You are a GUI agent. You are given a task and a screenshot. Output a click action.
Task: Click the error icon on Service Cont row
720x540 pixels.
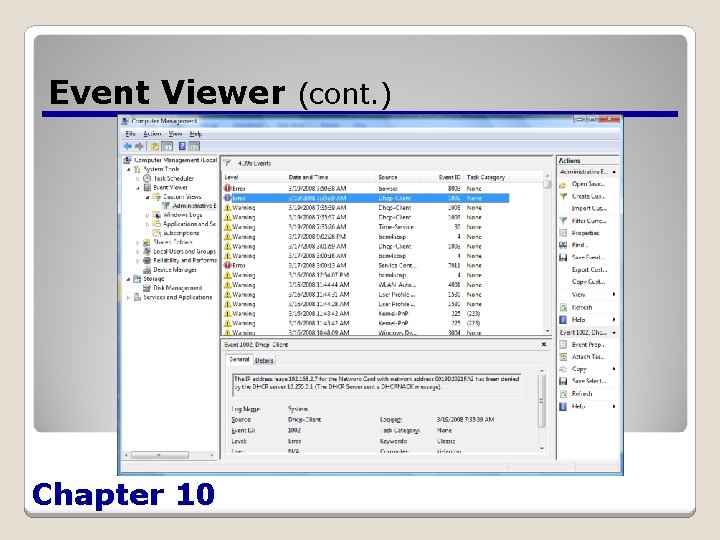[x=227, y=265]
